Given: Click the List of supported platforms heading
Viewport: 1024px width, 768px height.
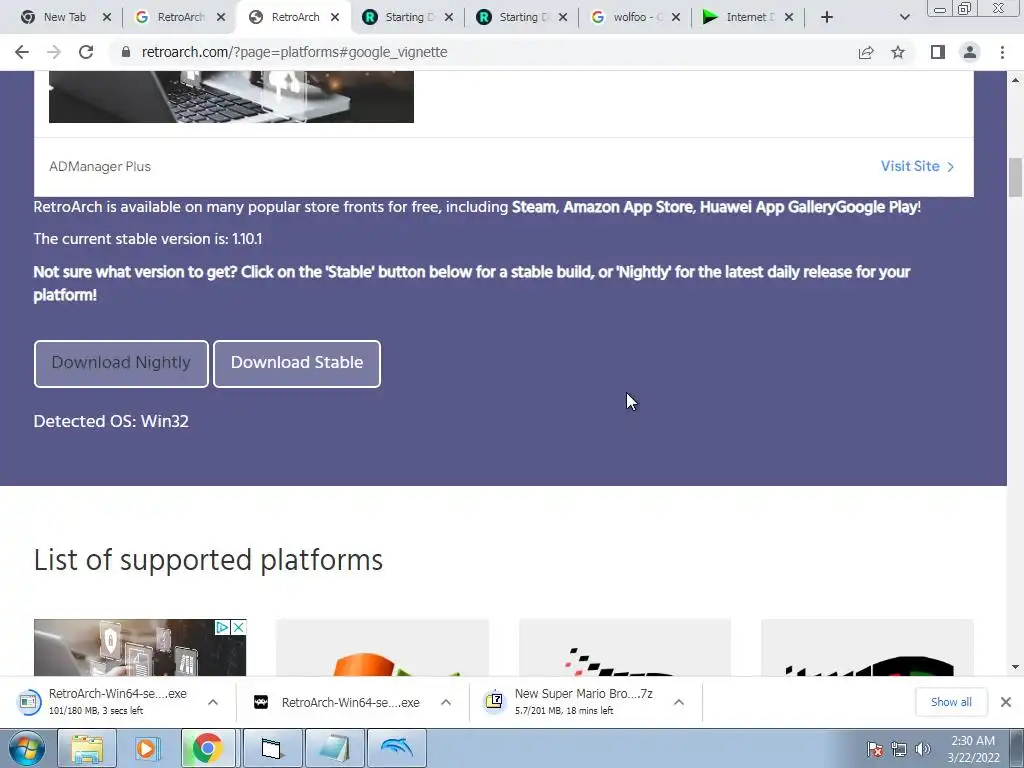Looking at the screenshot, I should pyautogui.click(x=208, y=560).
